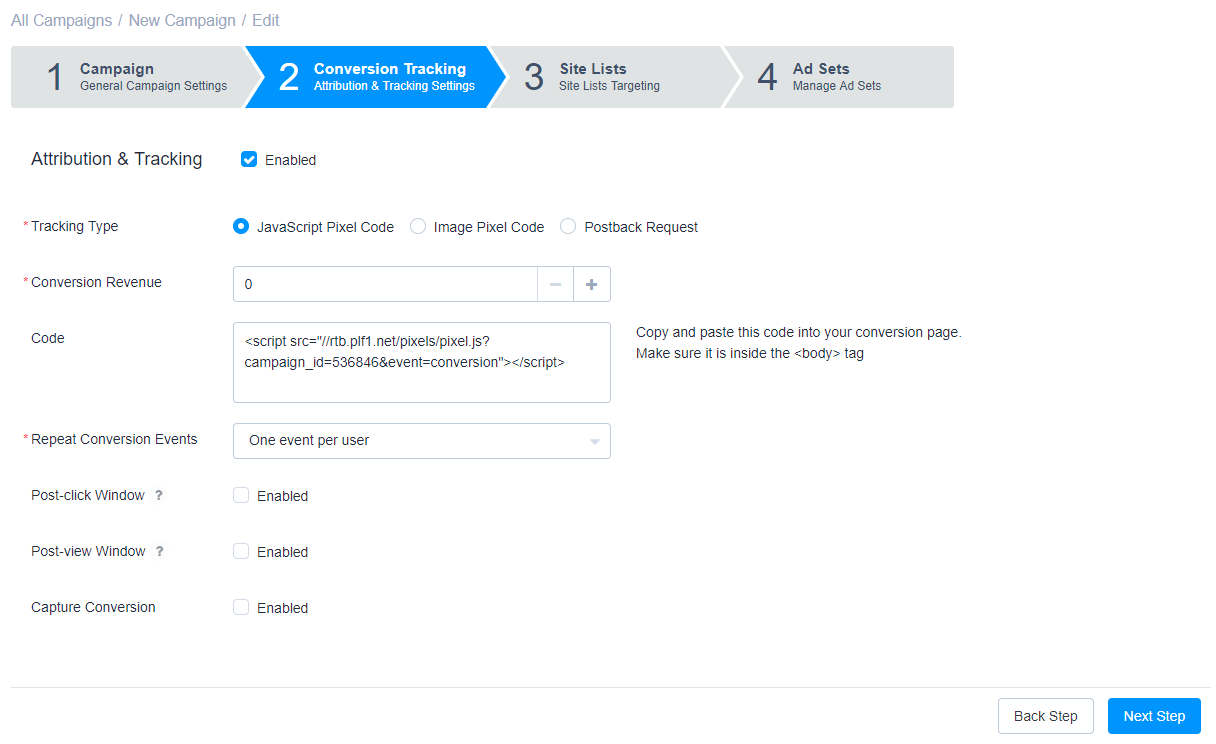
Task: Increase Conversion Revenue with plus button
Action: [x=592, y=284]
